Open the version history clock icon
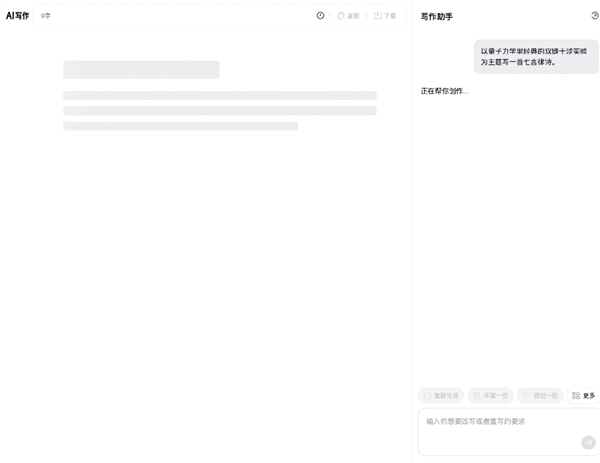Screen dimensions: 600x463 click(x=320, y=16)
